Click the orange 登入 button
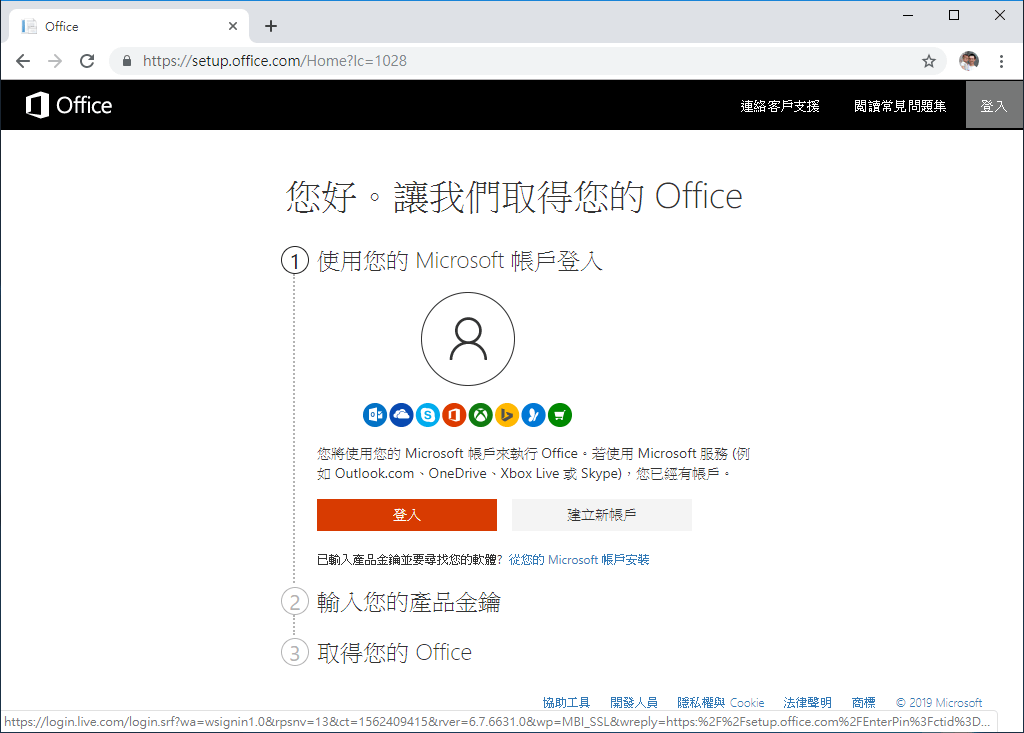This screenshot has width=1024, height=733. [x=406, y=514]
